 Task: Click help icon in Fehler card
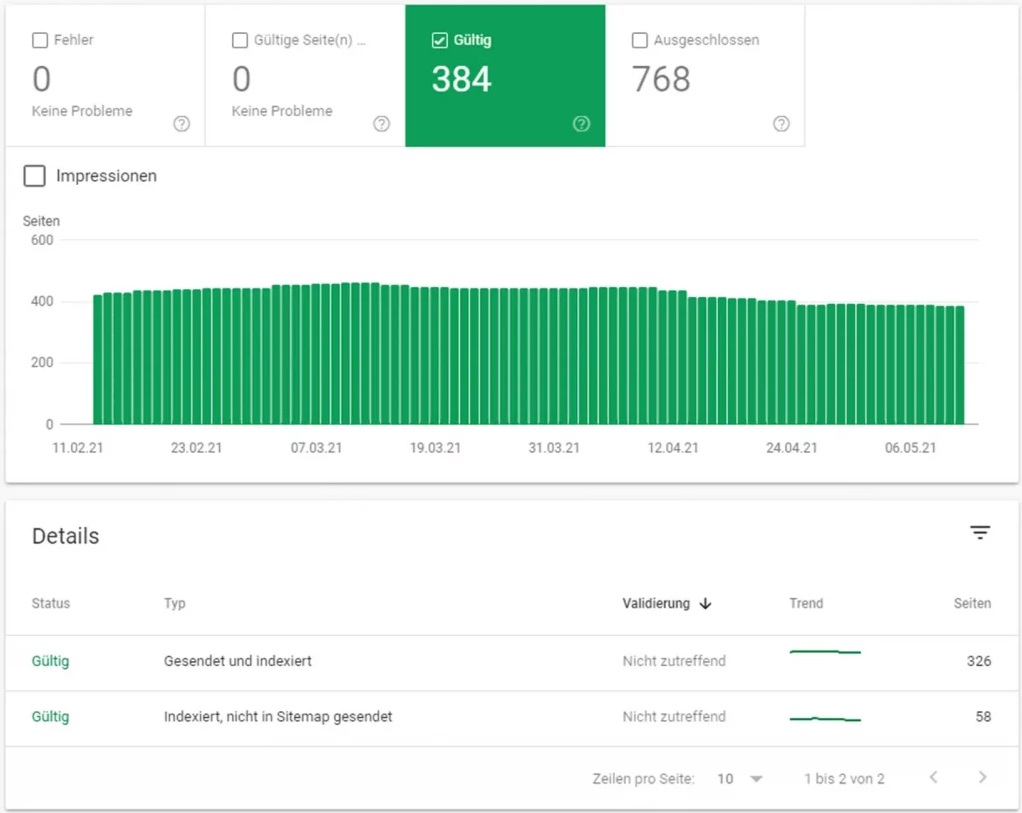click(181, 124)
